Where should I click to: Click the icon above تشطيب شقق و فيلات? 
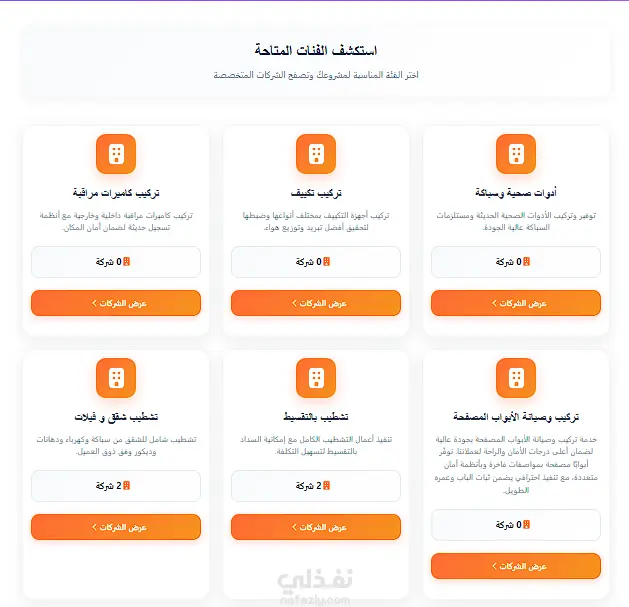click(x=116, y=378)
